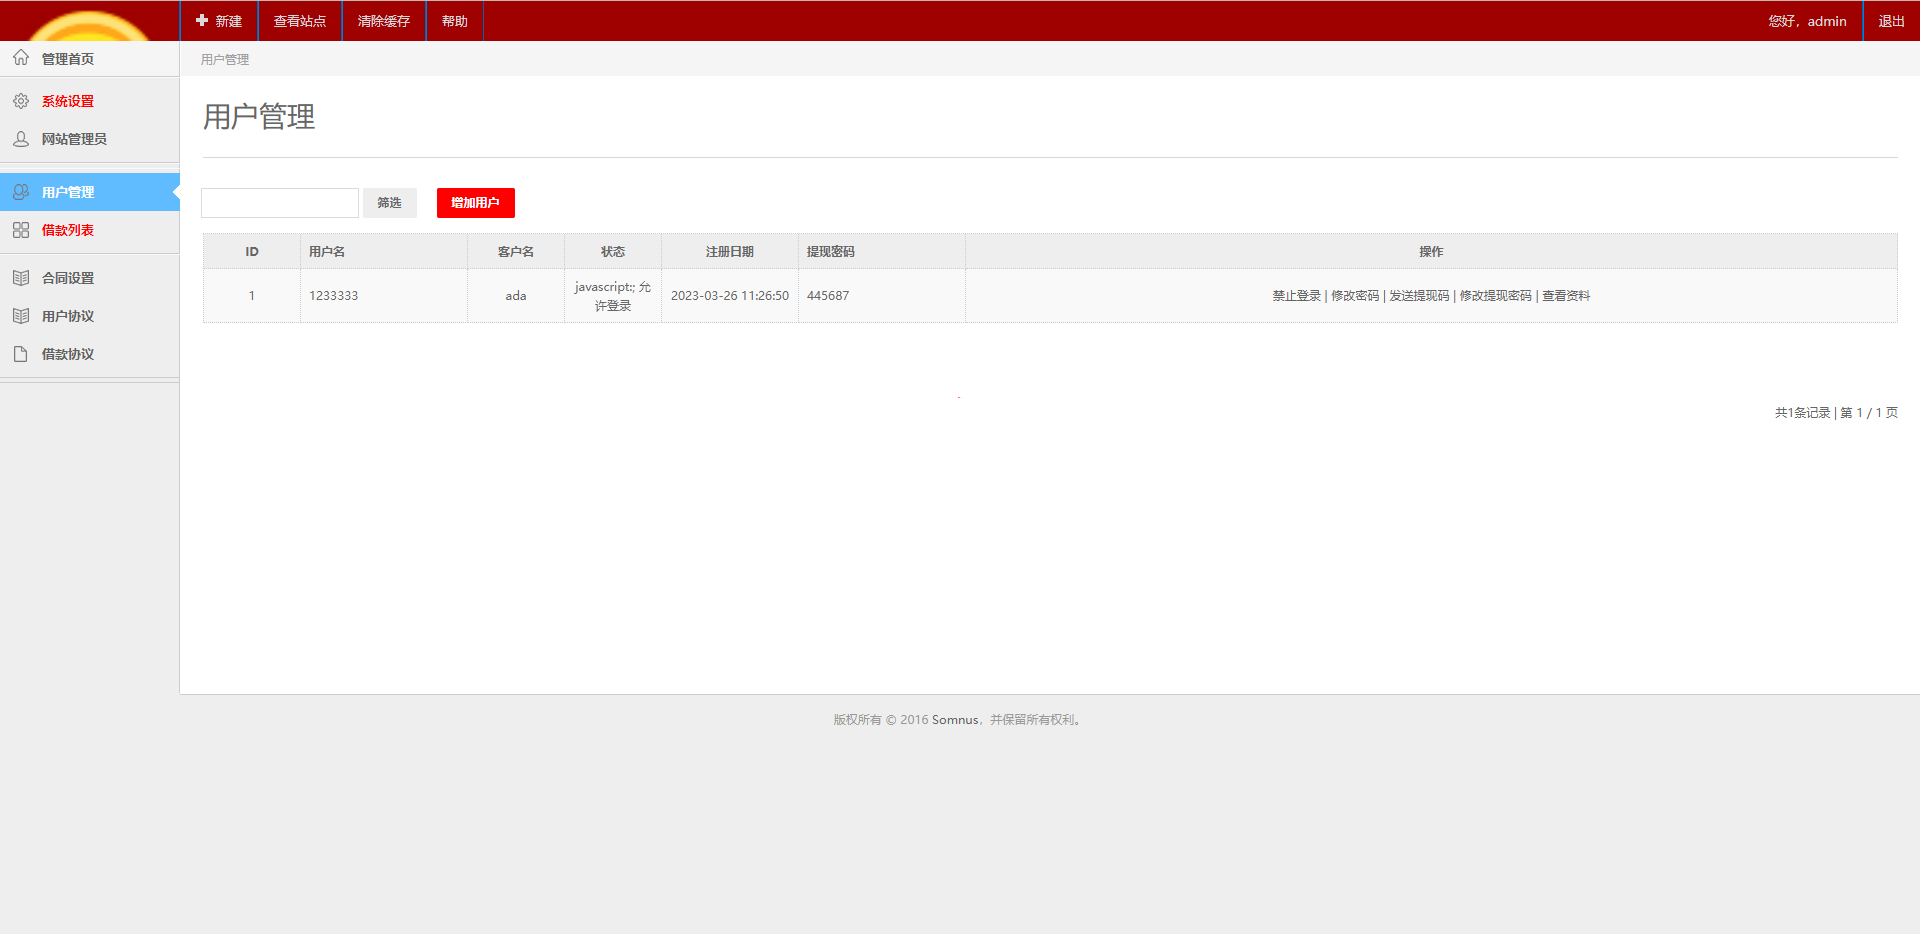Image resolution: width=1920 pixels, height=934 pixels.
Task: Open the 帮助 menu item
Action: pos(455,21)
